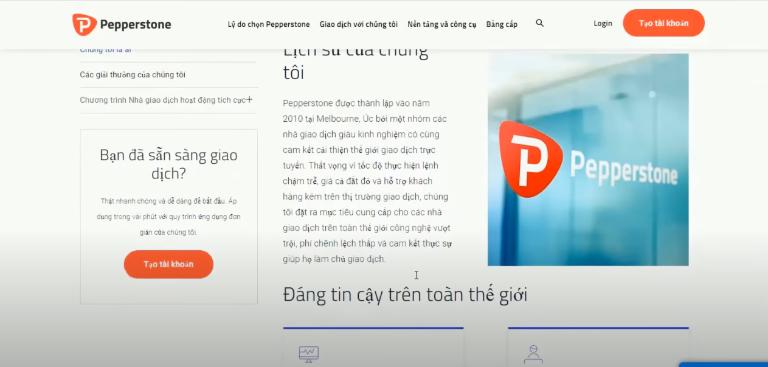
Task: Open Bảng cấp menu item
Action: (502, 24)
